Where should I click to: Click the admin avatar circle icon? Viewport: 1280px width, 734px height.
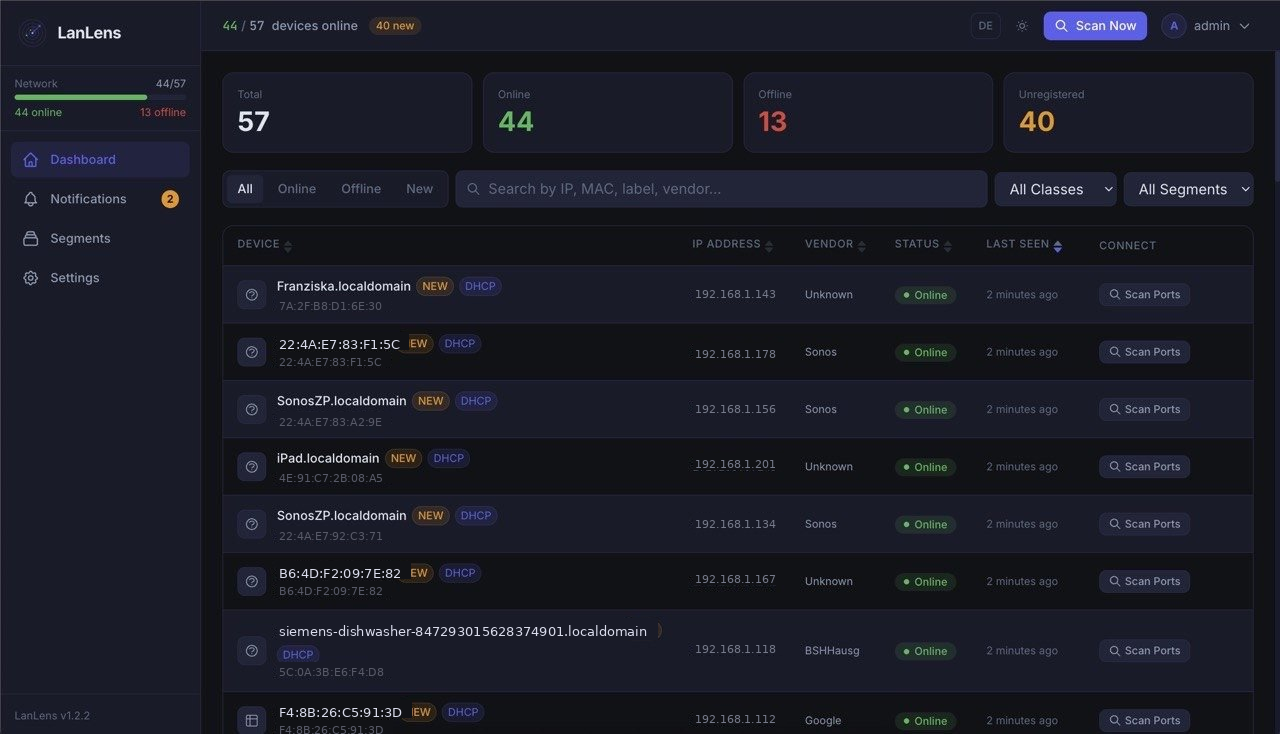click(1173, 26)
